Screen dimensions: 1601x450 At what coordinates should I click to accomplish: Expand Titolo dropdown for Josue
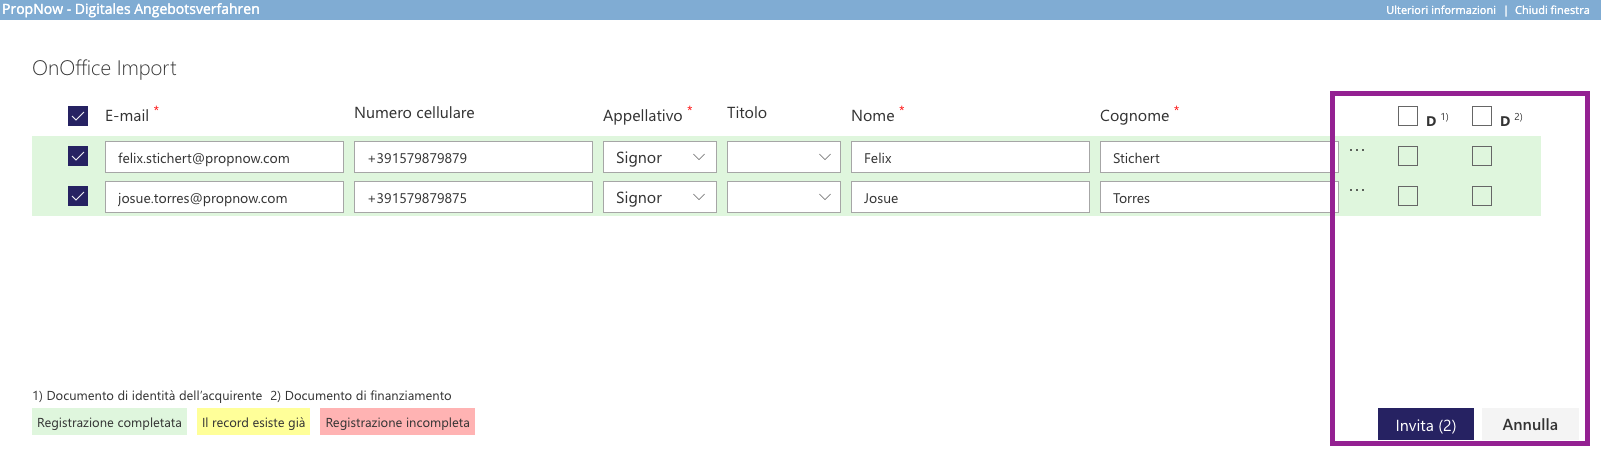coord(784,197)
